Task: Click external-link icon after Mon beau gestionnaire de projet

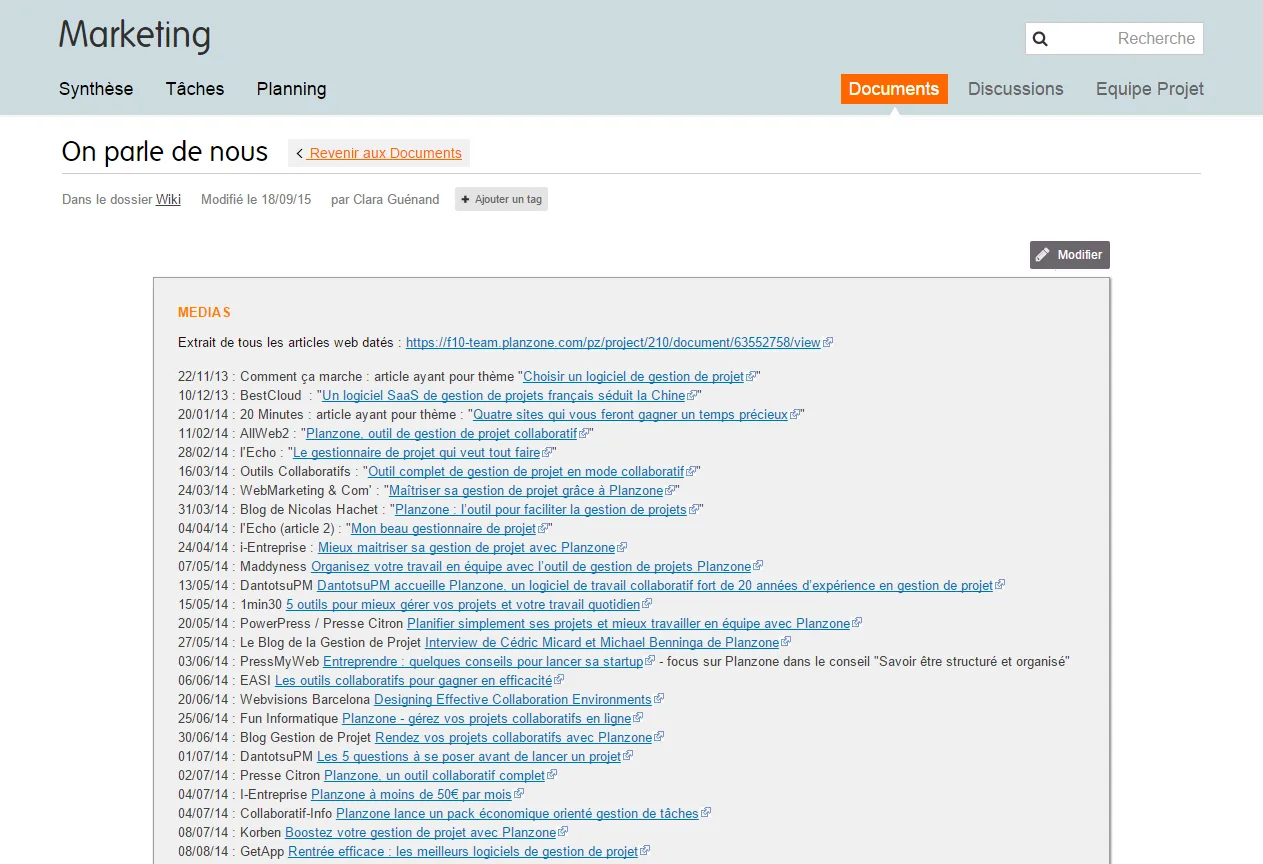Action: point(543,529)
